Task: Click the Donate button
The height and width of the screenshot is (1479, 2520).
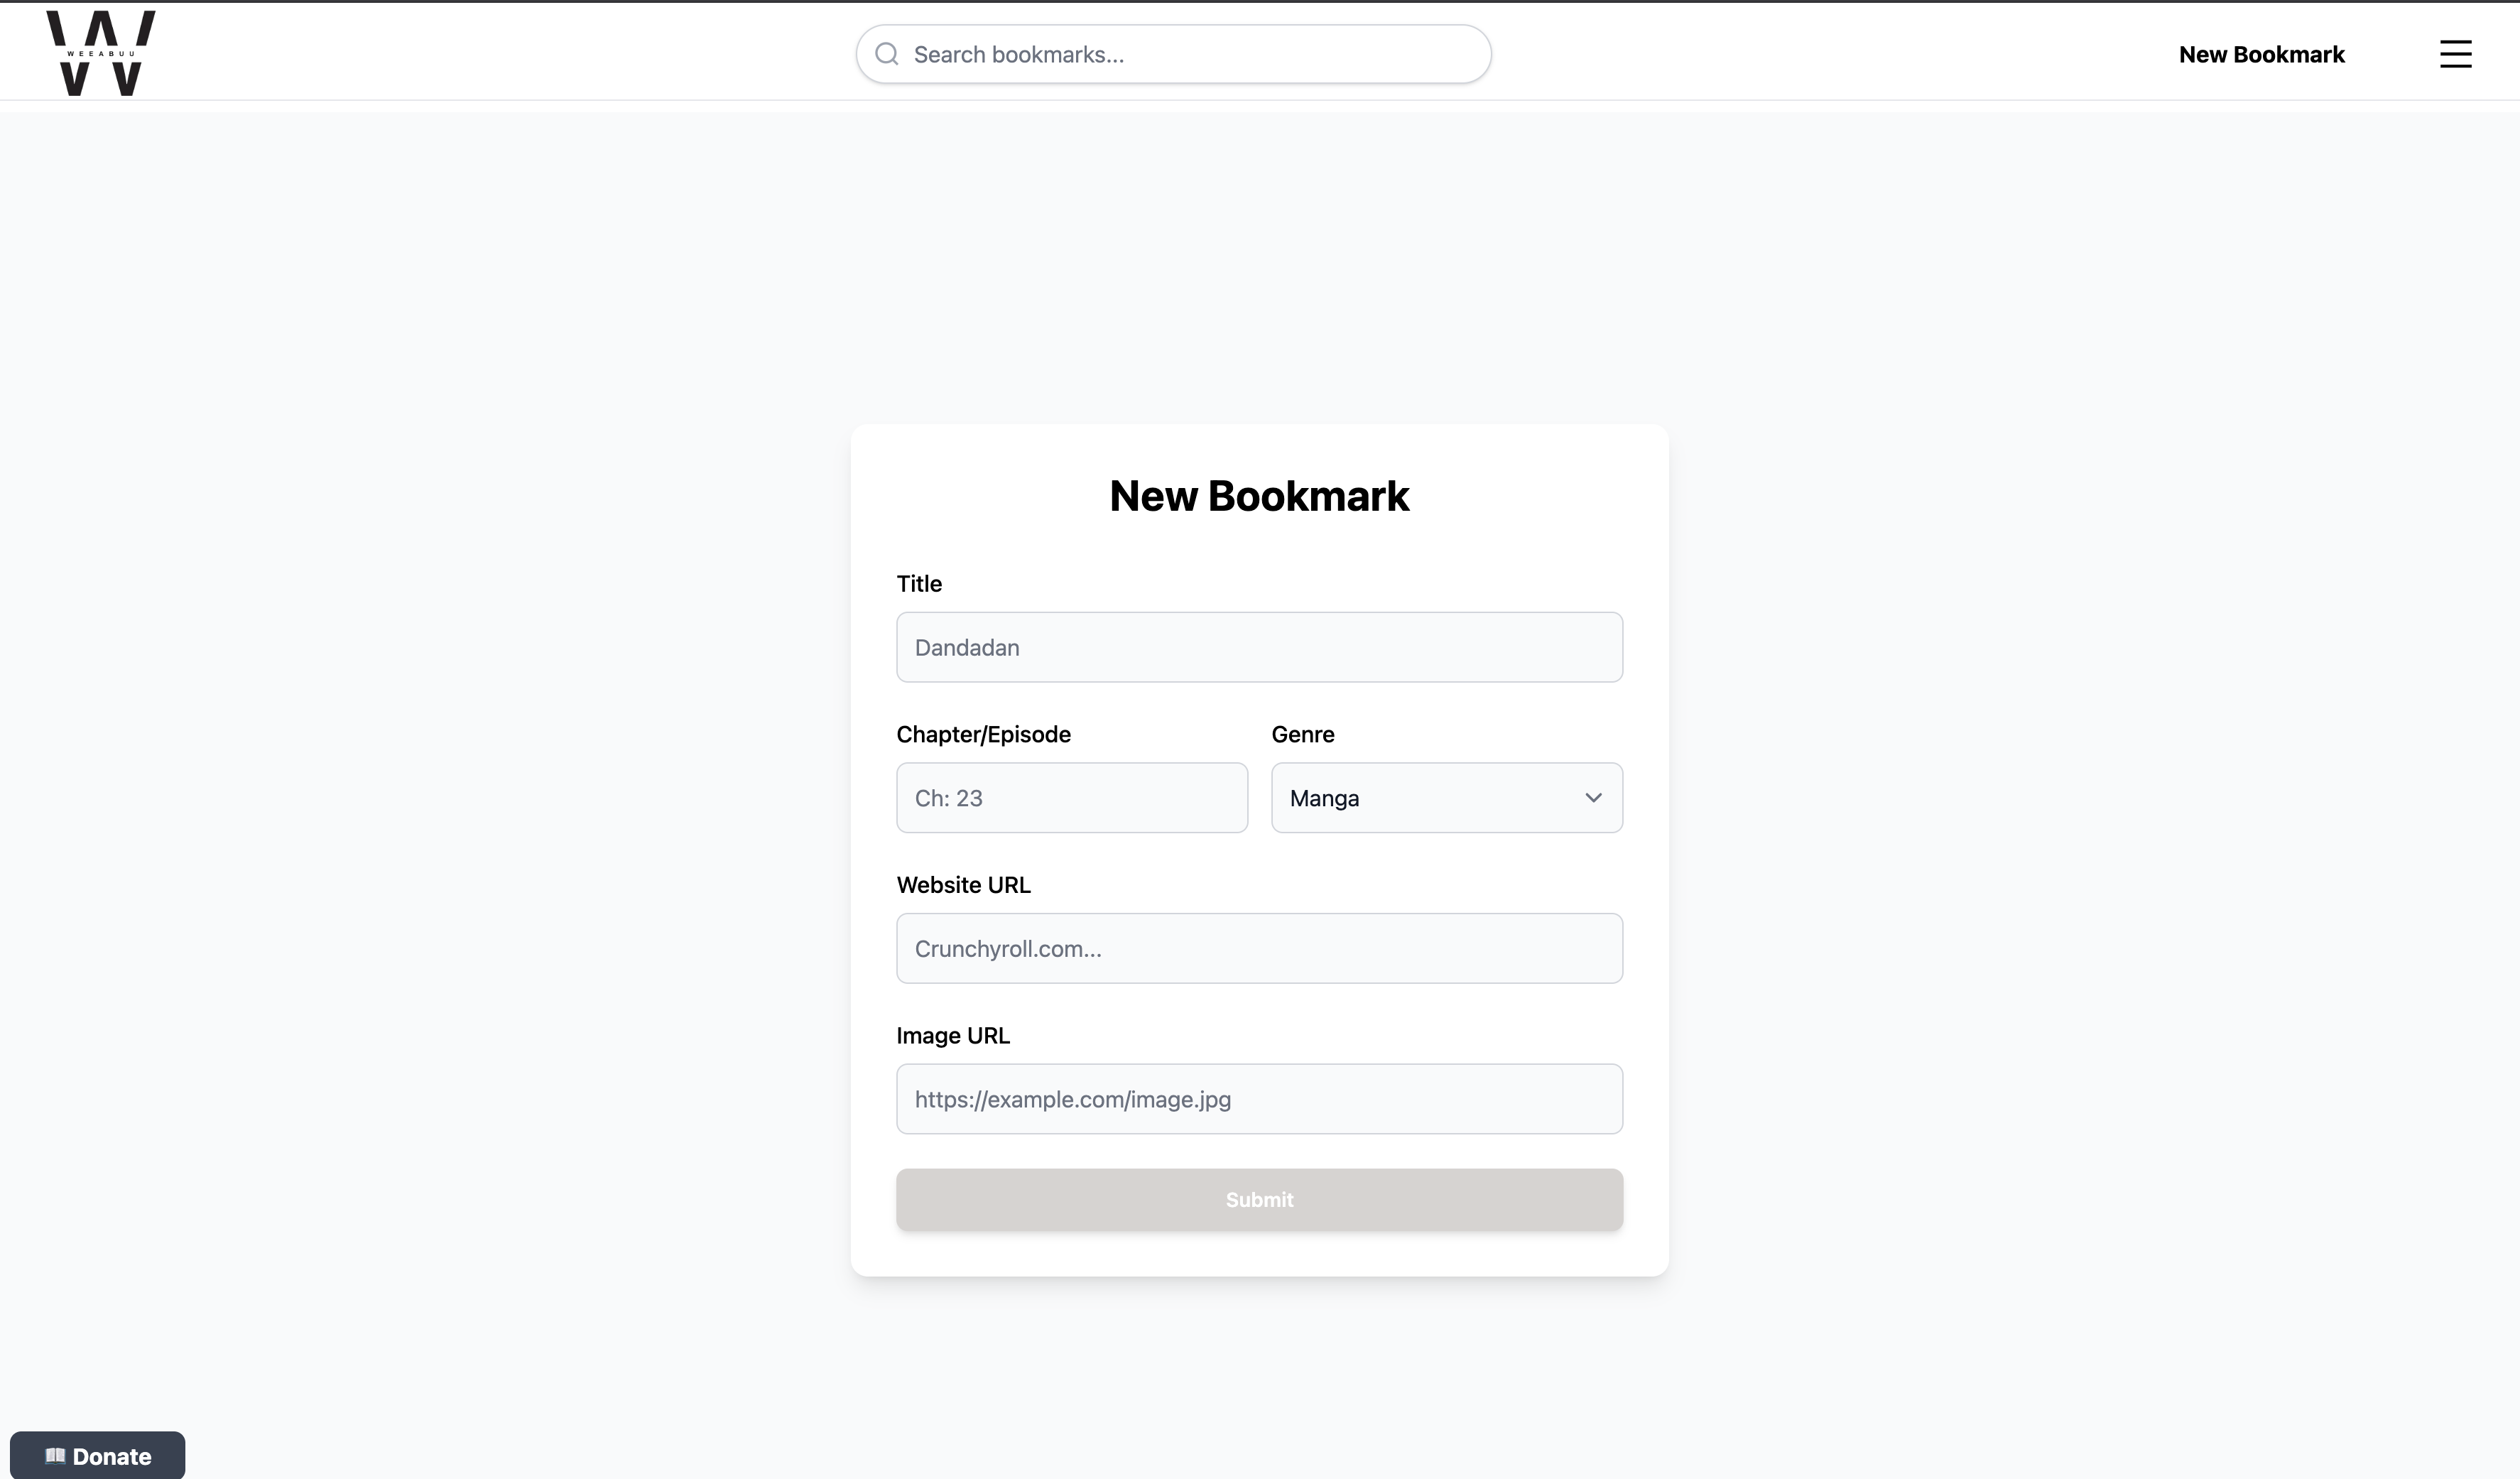Action: [97, 1455]
